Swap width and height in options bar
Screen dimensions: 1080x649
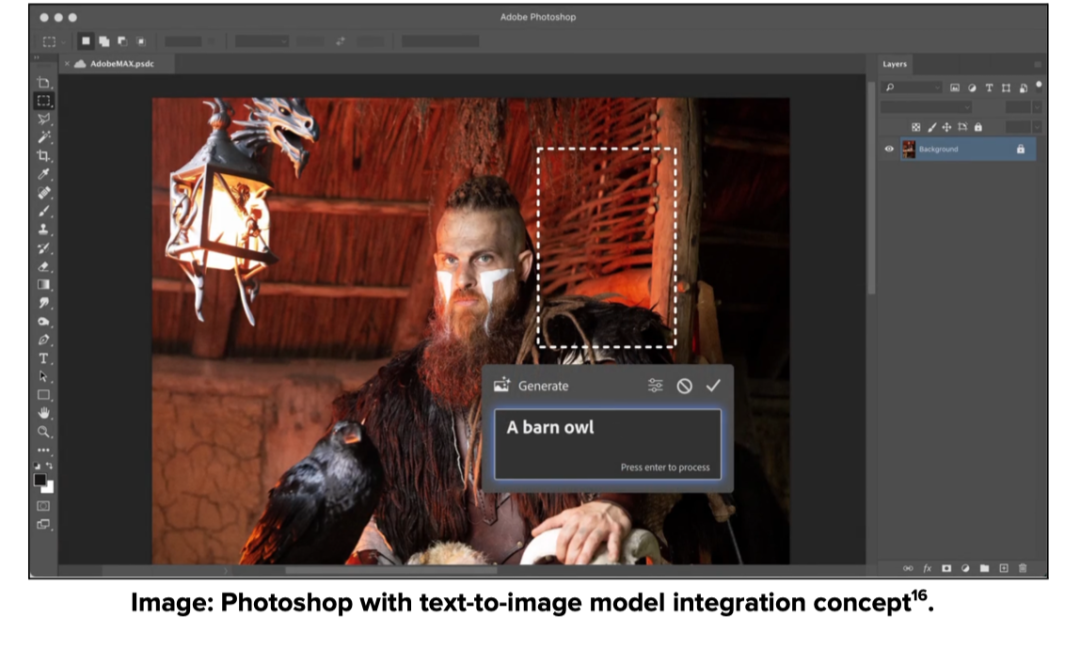tap(340, 41)
